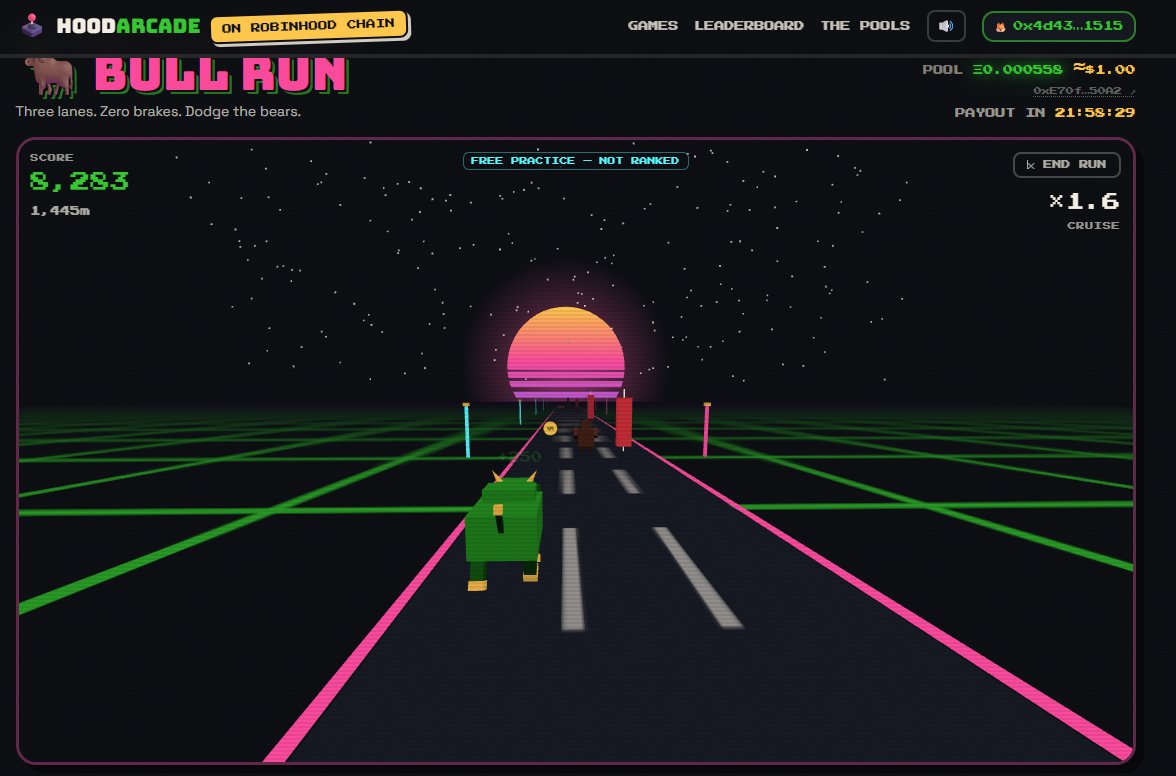
Task: Click the fox wallet icon
Action: pyautogui.click(x=1000, y=26)
